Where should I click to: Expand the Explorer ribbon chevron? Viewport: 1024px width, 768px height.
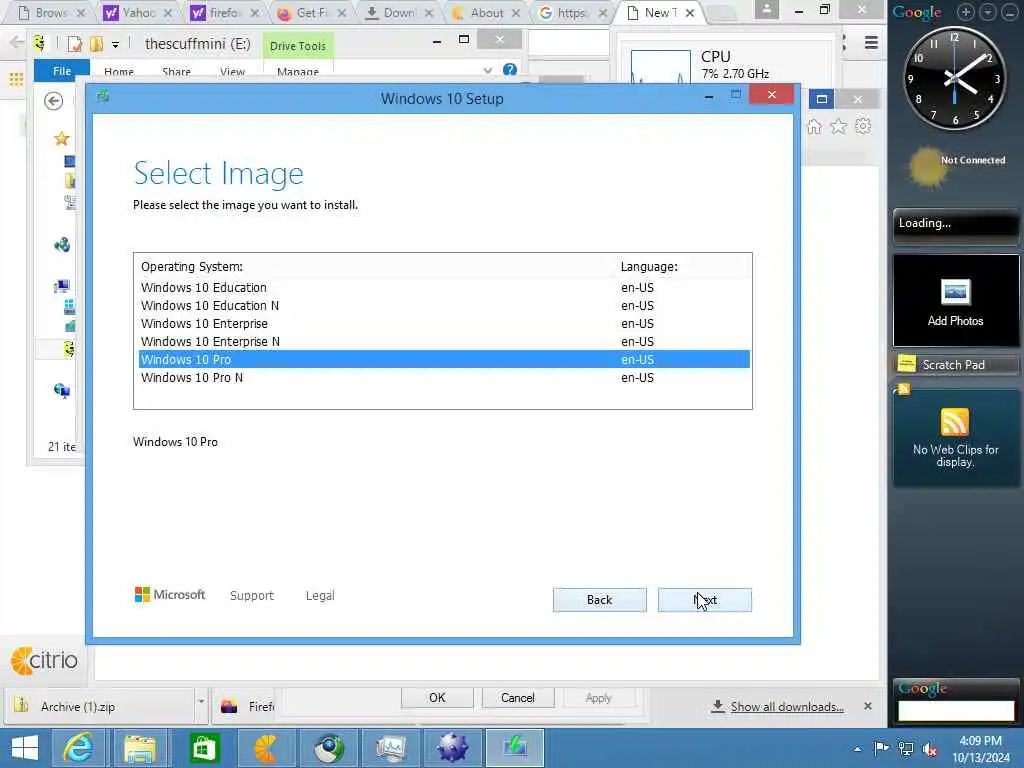coord(487,70)
